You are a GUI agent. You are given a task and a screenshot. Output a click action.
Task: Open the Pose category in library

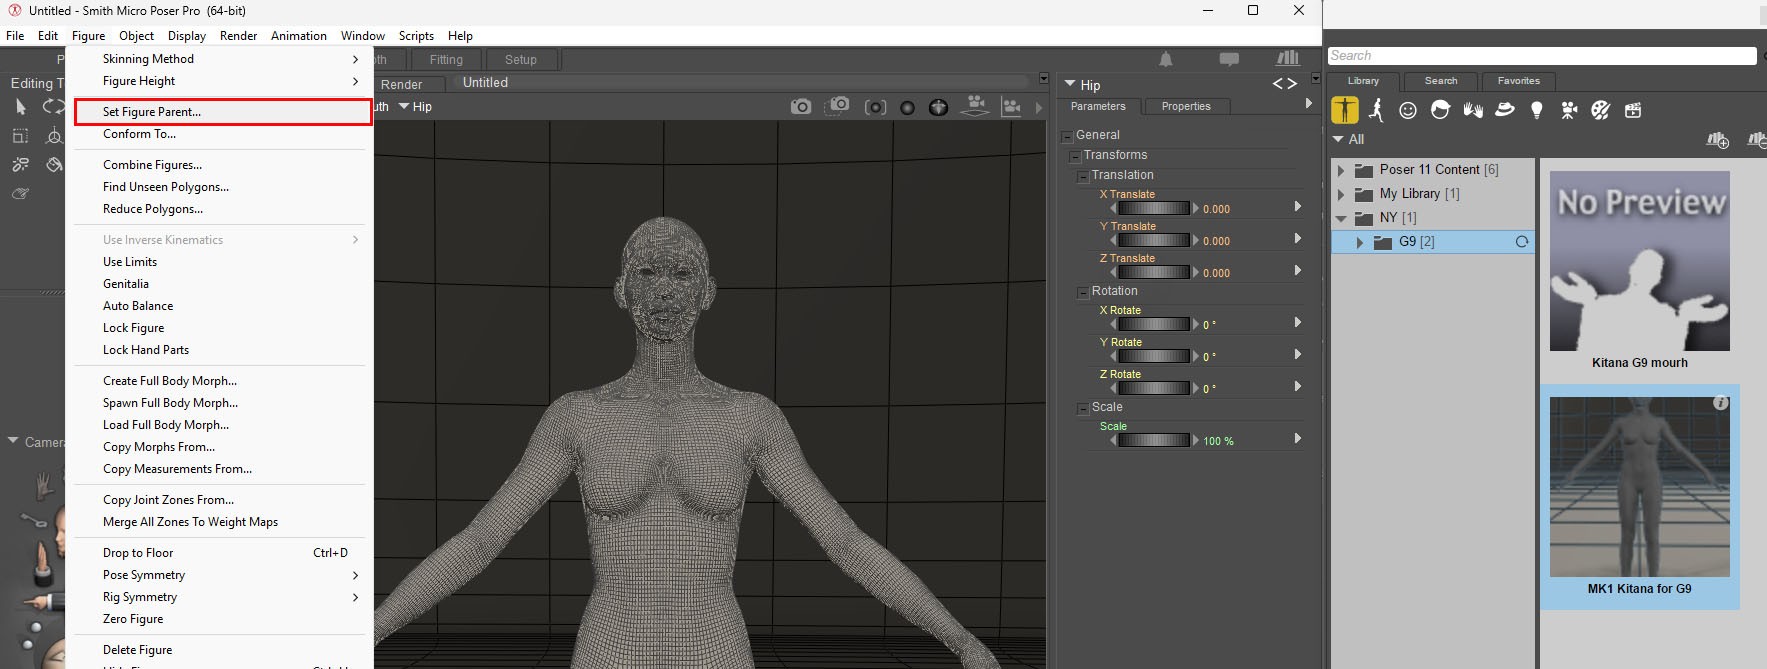(1377, 110)
